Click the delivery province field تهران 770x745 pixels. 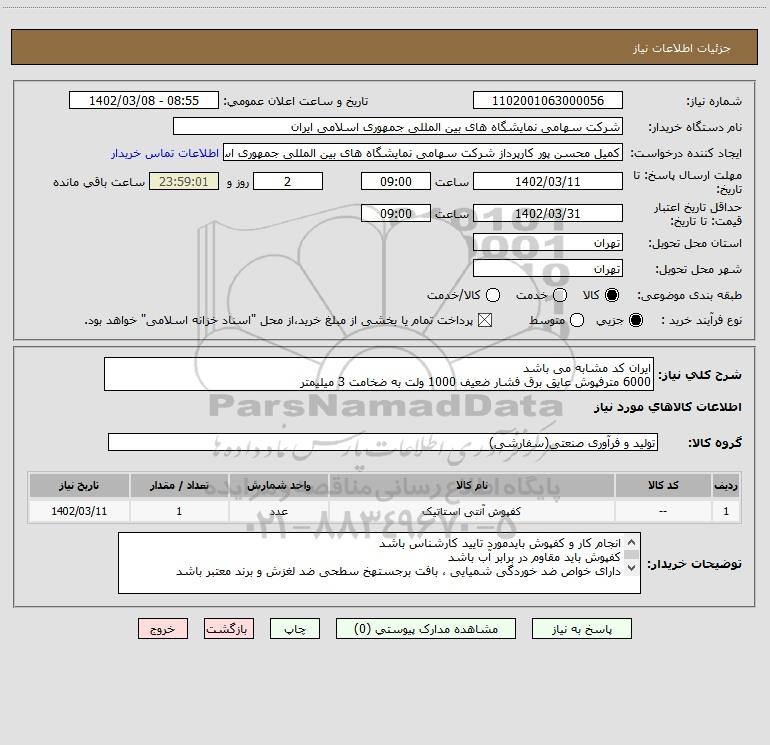548,242
